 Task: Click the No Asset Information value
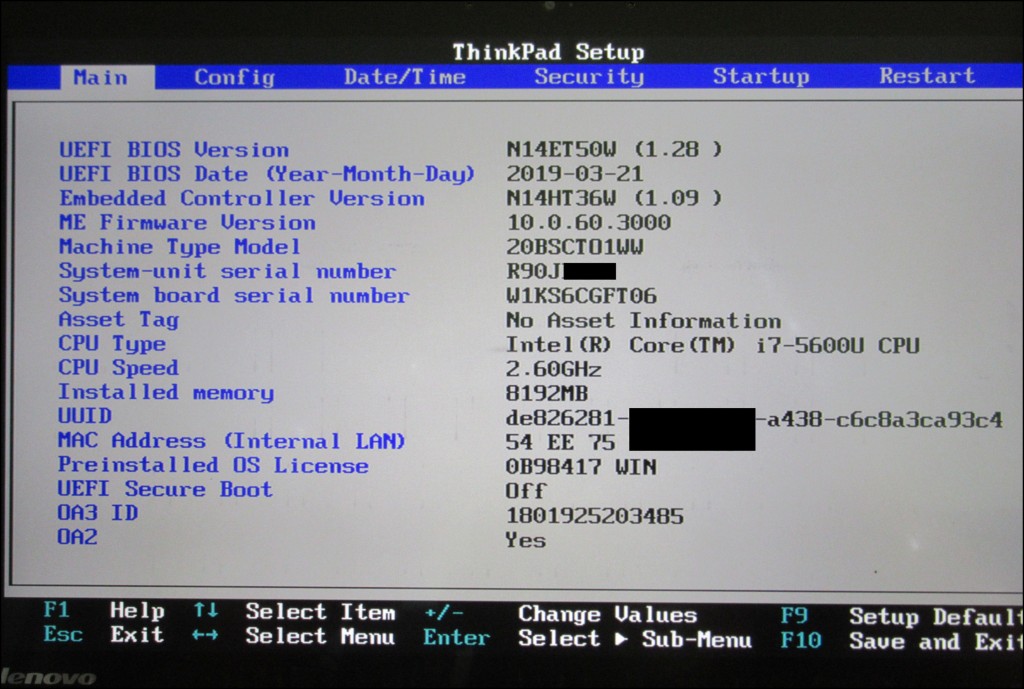point(643,320)
